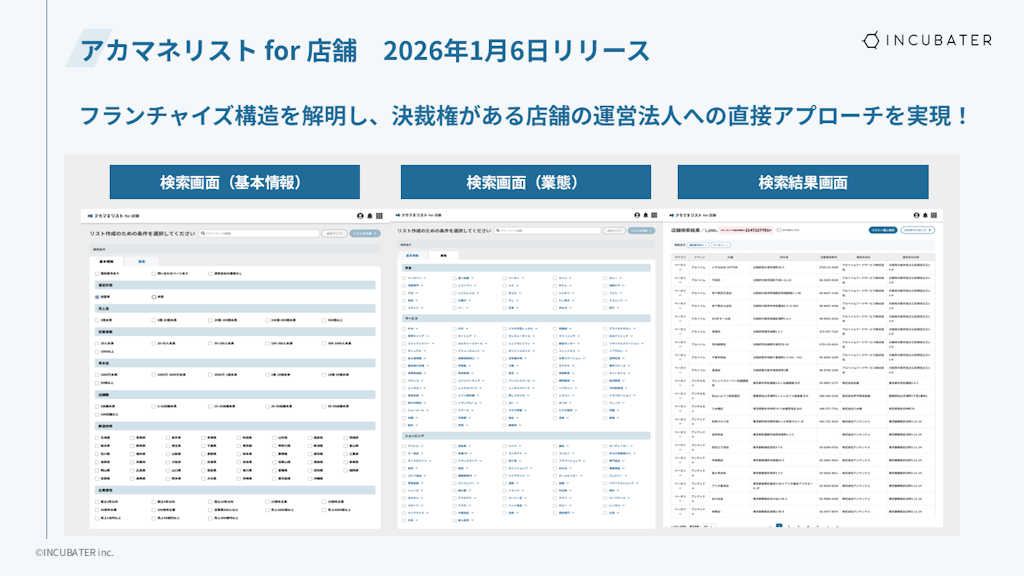Screen dimensions: 1024x576
Task: Click the grid menu icon on the 業態 screen
Action: pos(653,215)
